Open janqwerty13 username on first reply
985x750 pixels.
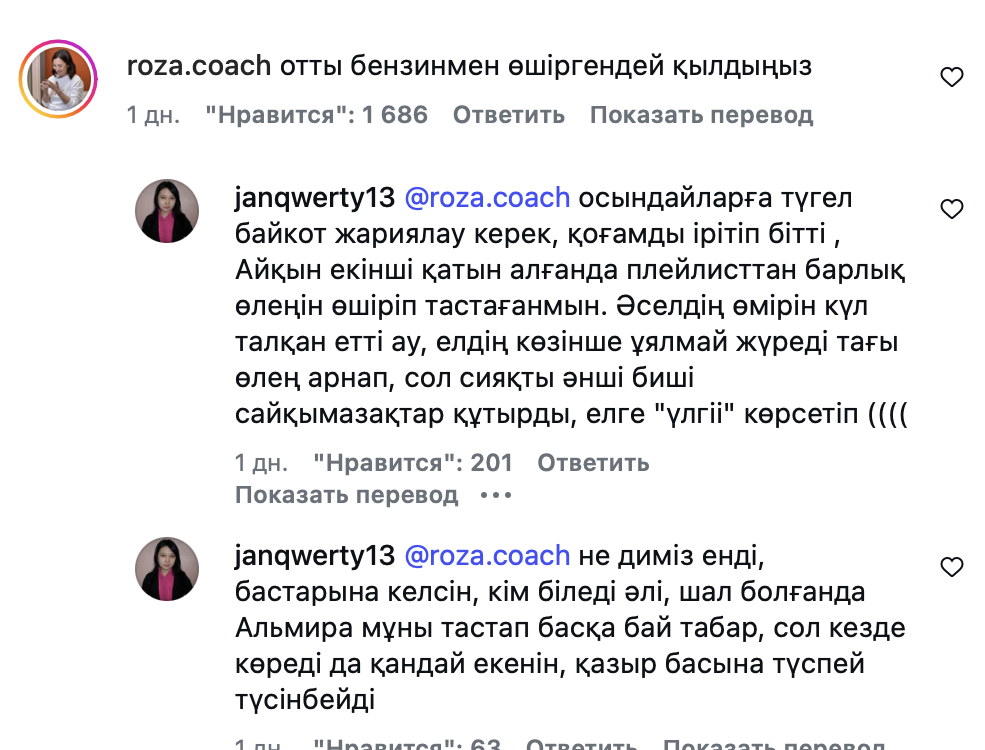tap(315, 198)
